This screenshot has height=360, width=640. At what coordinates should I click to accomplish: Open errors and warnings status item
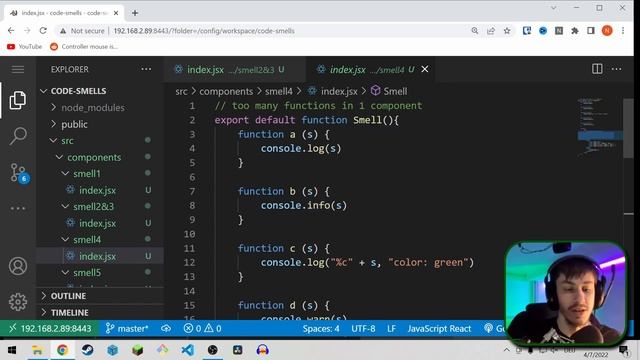click(x=202, y=329)
